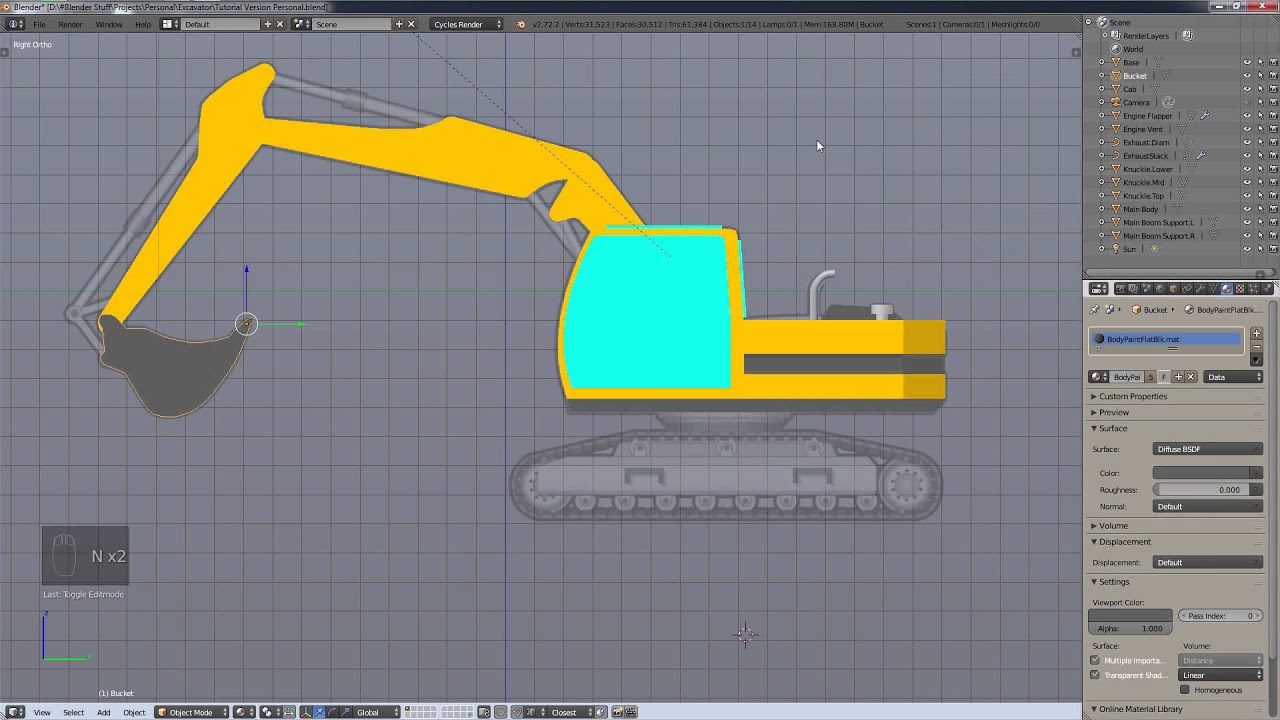Viewport: 1280px width, 720px height.
Task: Open the Global orientation dropdown
Action: click(x=378, y=712)
